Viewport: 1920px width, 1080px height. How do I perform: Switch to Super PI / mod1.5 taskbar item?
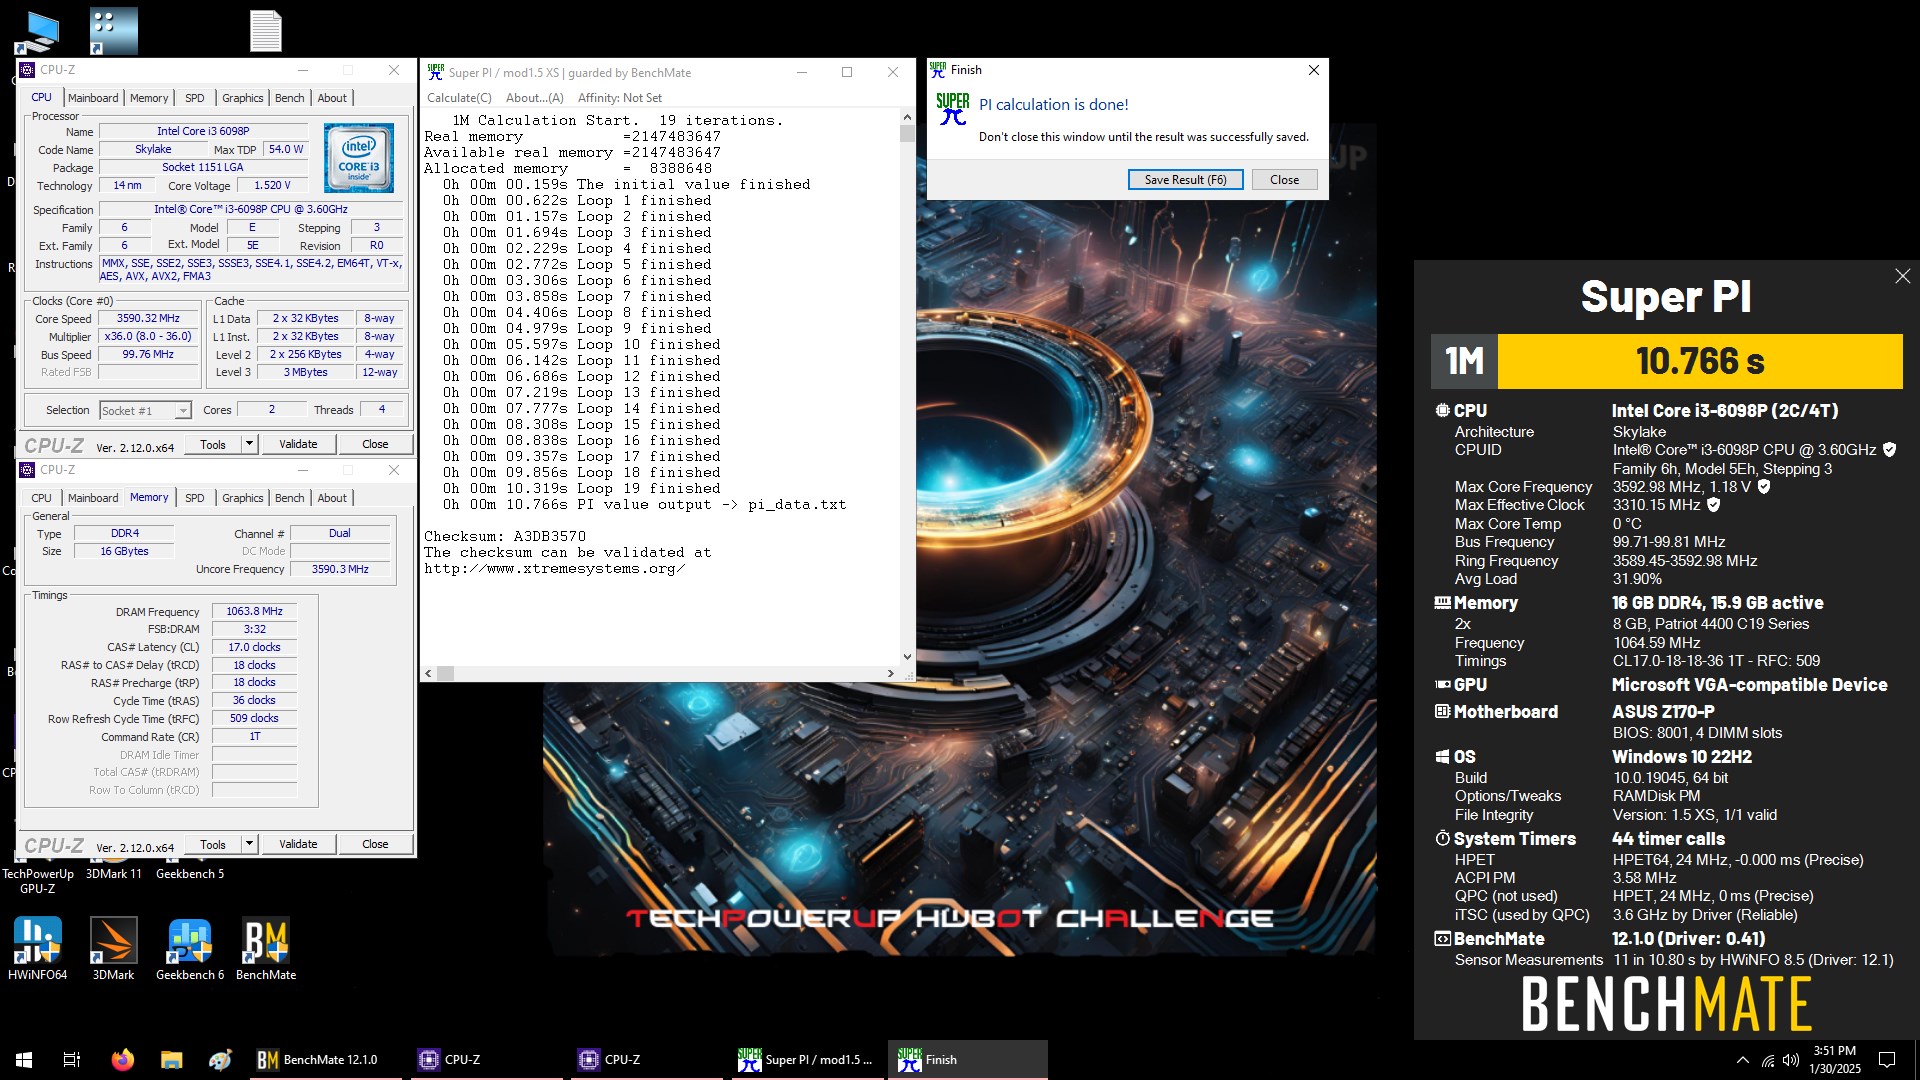pyautogui.click(x=806, y=1059)
